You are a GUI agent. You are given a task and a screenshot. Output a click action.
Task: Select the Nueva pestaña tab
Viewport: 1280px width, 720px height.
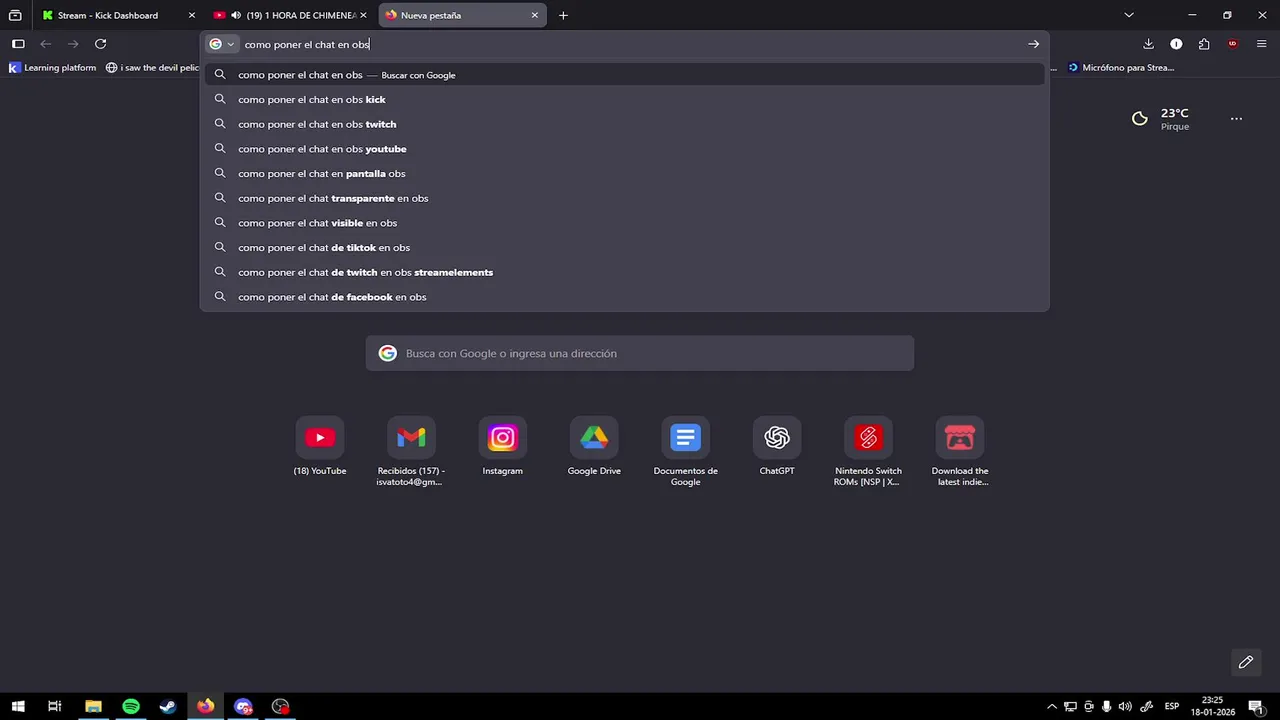tap(462, 15)
